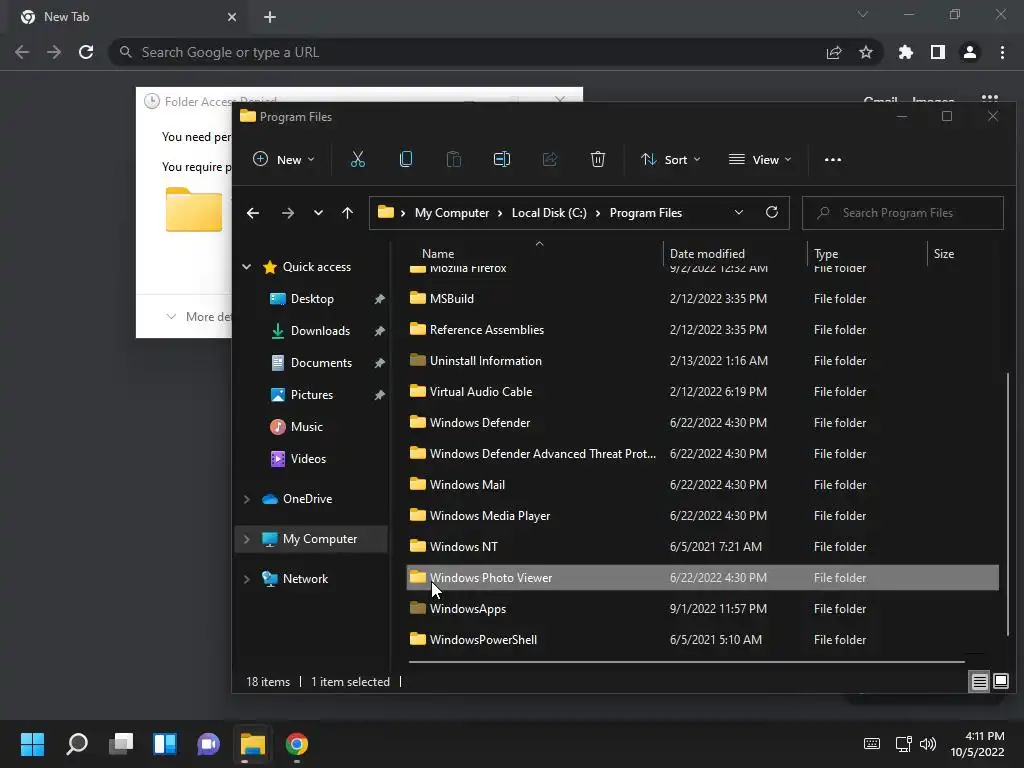The width and height of the screenshot is (1024, 768).
Task: Open the See more three-dots menu
Action: tap(833, 159)
